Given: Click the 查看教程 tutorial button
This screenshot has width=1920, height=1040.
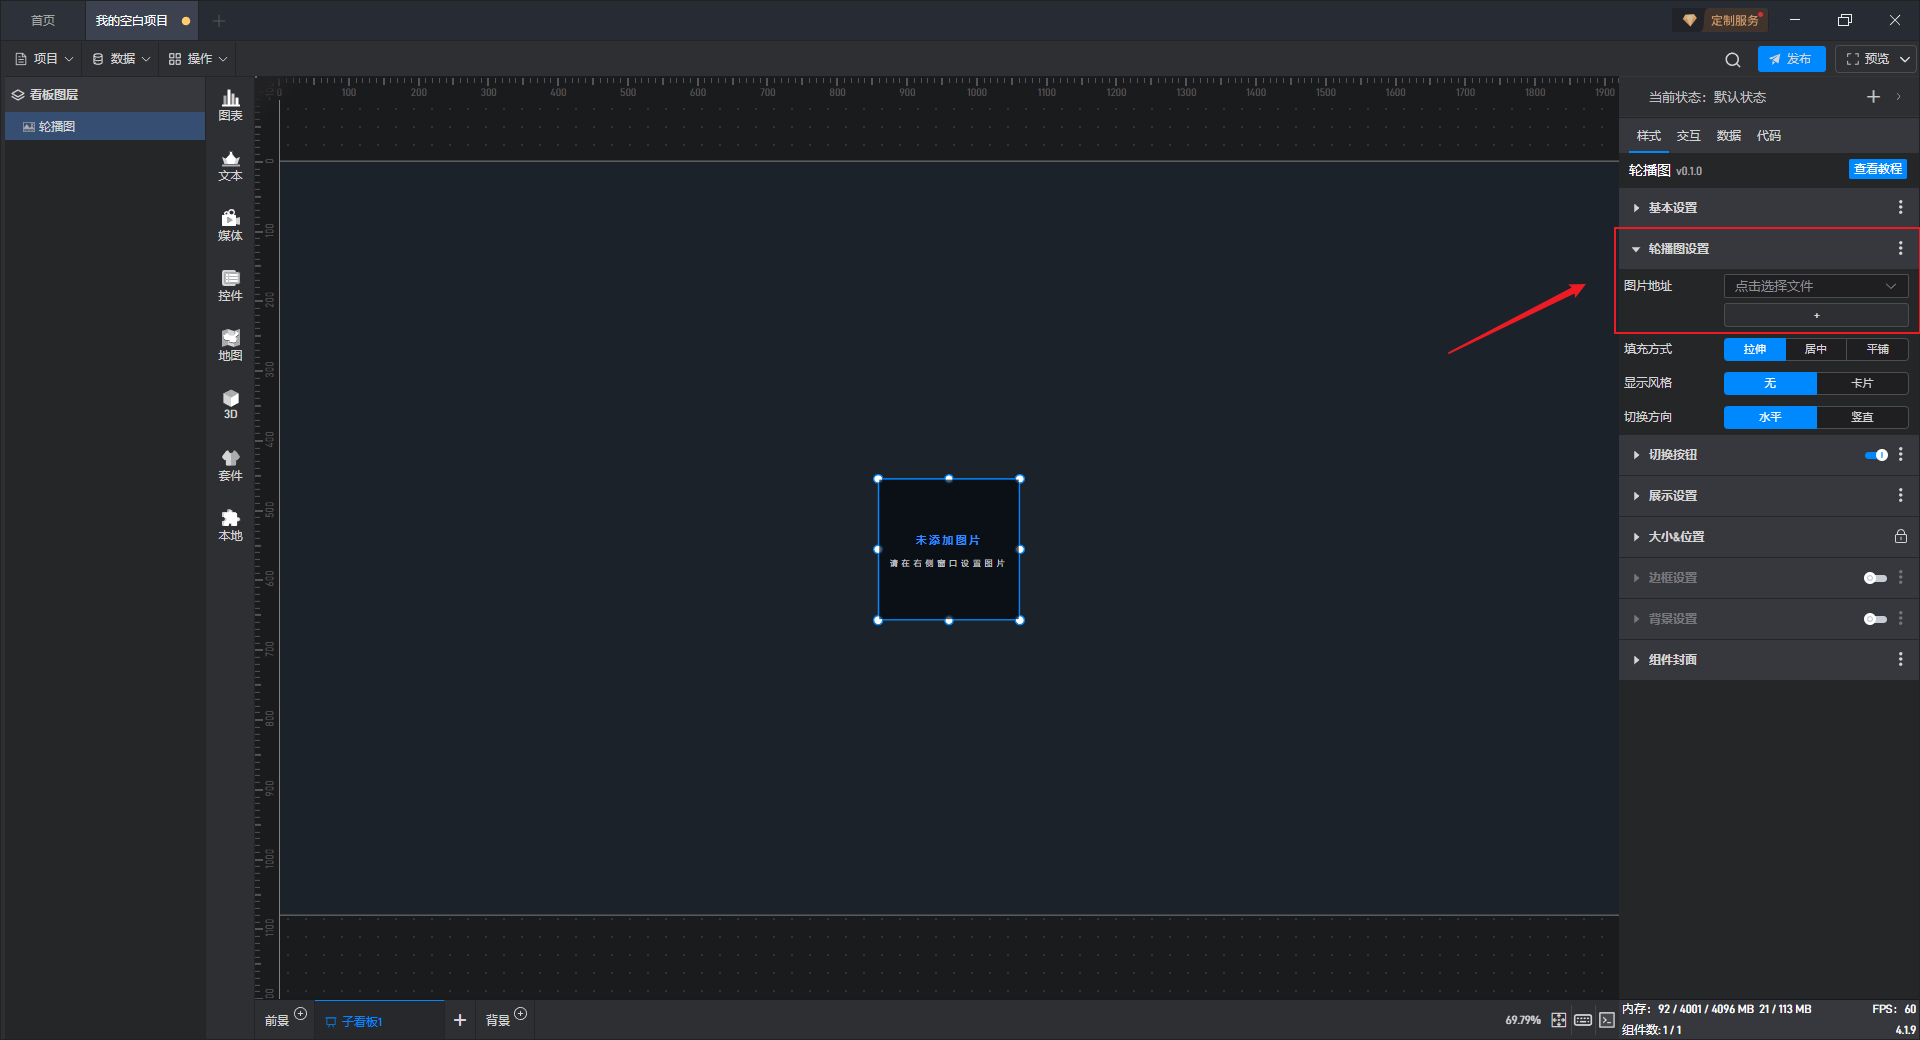Looking at the screenshot, I should point(1877,169).
